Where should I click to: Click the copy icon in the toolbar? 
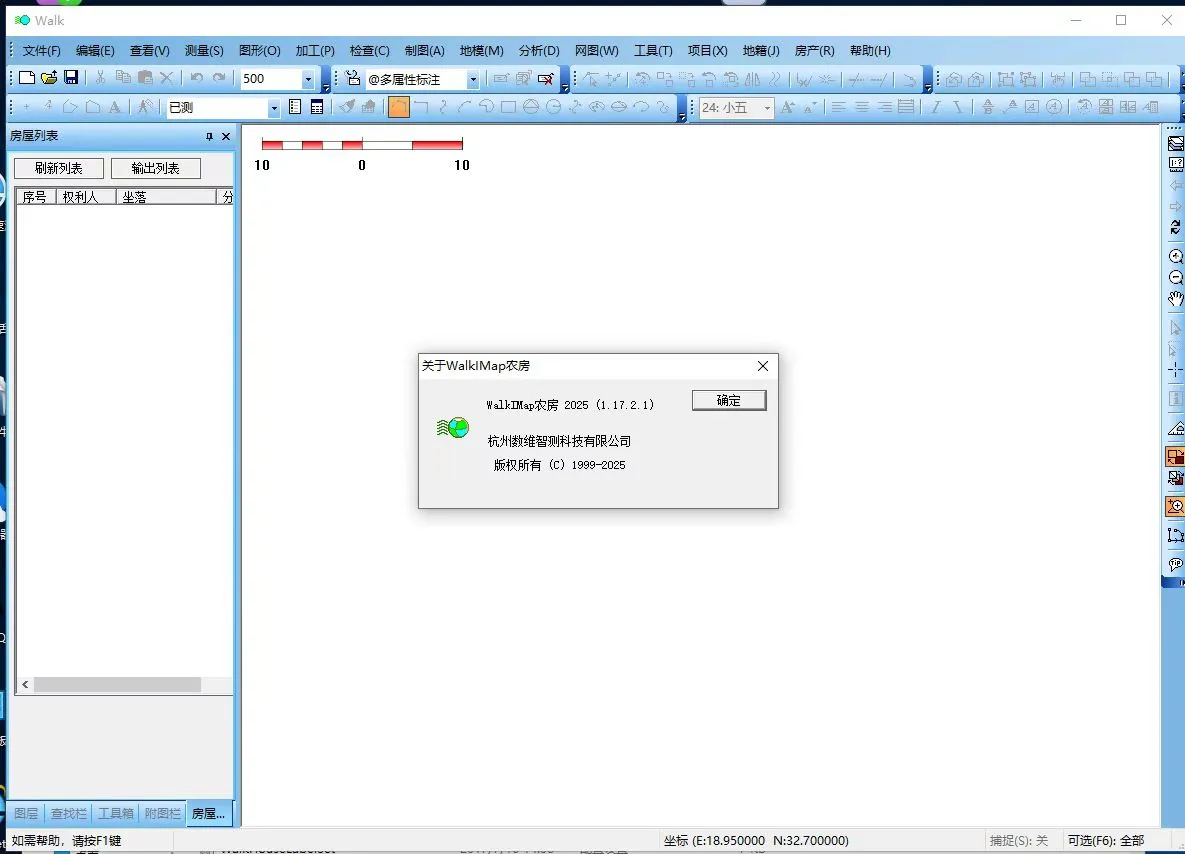(122, 78)
